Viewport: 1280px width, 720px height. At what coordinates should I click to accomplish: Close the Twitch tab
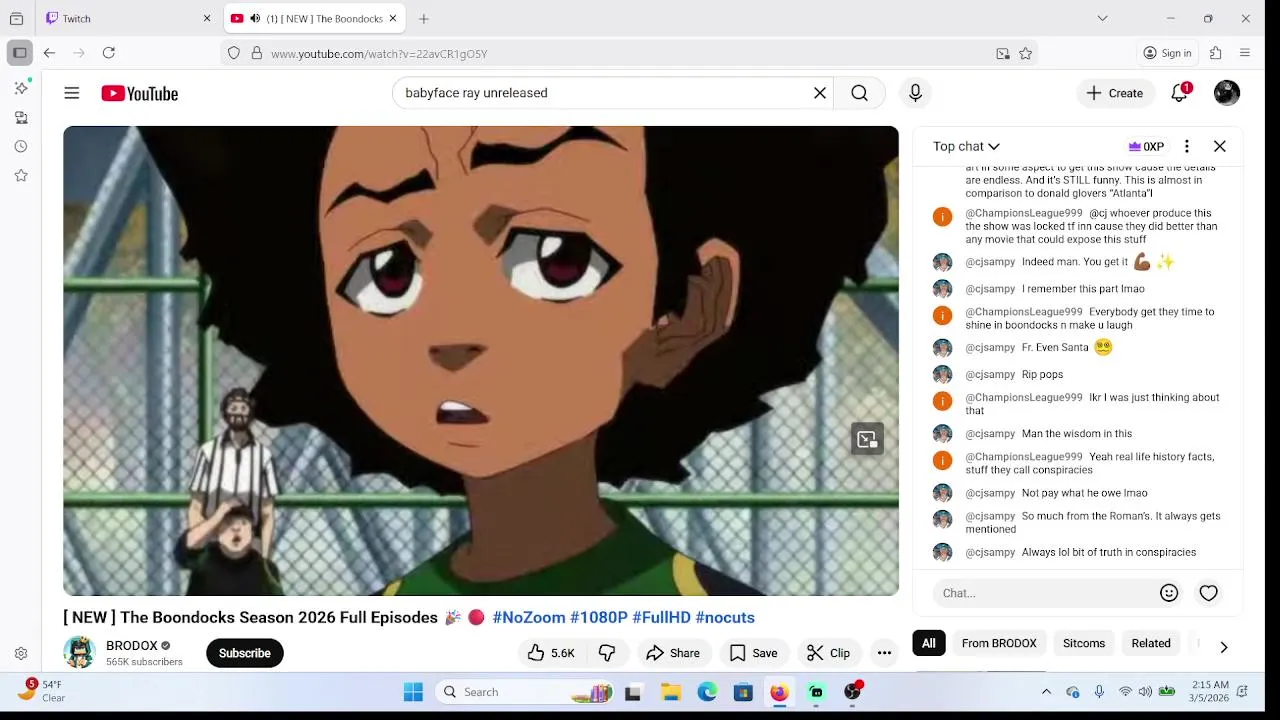207,18
